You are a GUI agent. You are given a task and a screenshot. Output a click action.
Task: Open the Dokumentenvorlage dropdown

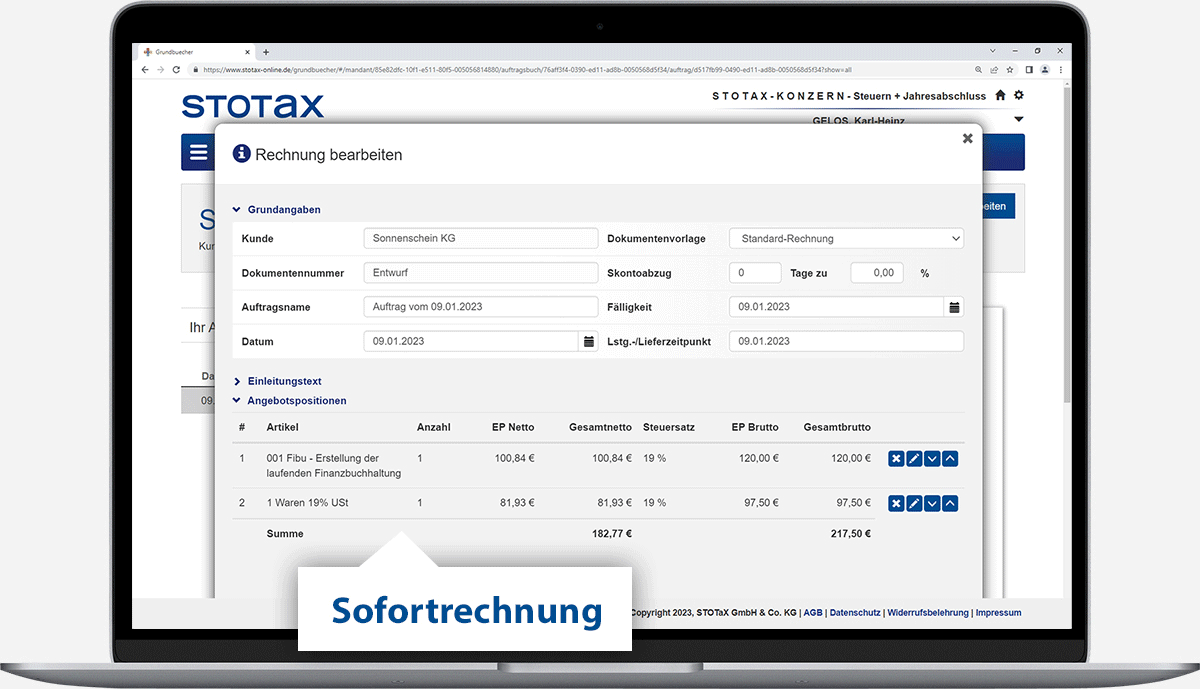pyautogui.click(x=845, y=239)
